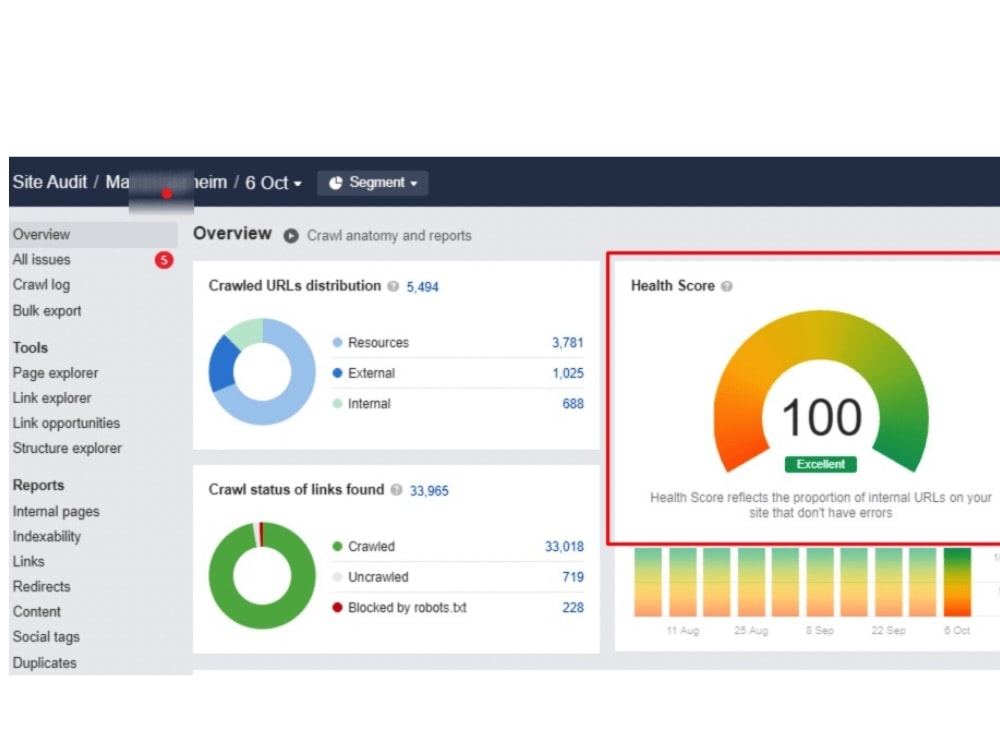Click Site Audit breadcrumb link
Viewport: 1000px width, 750px height.
50,182
